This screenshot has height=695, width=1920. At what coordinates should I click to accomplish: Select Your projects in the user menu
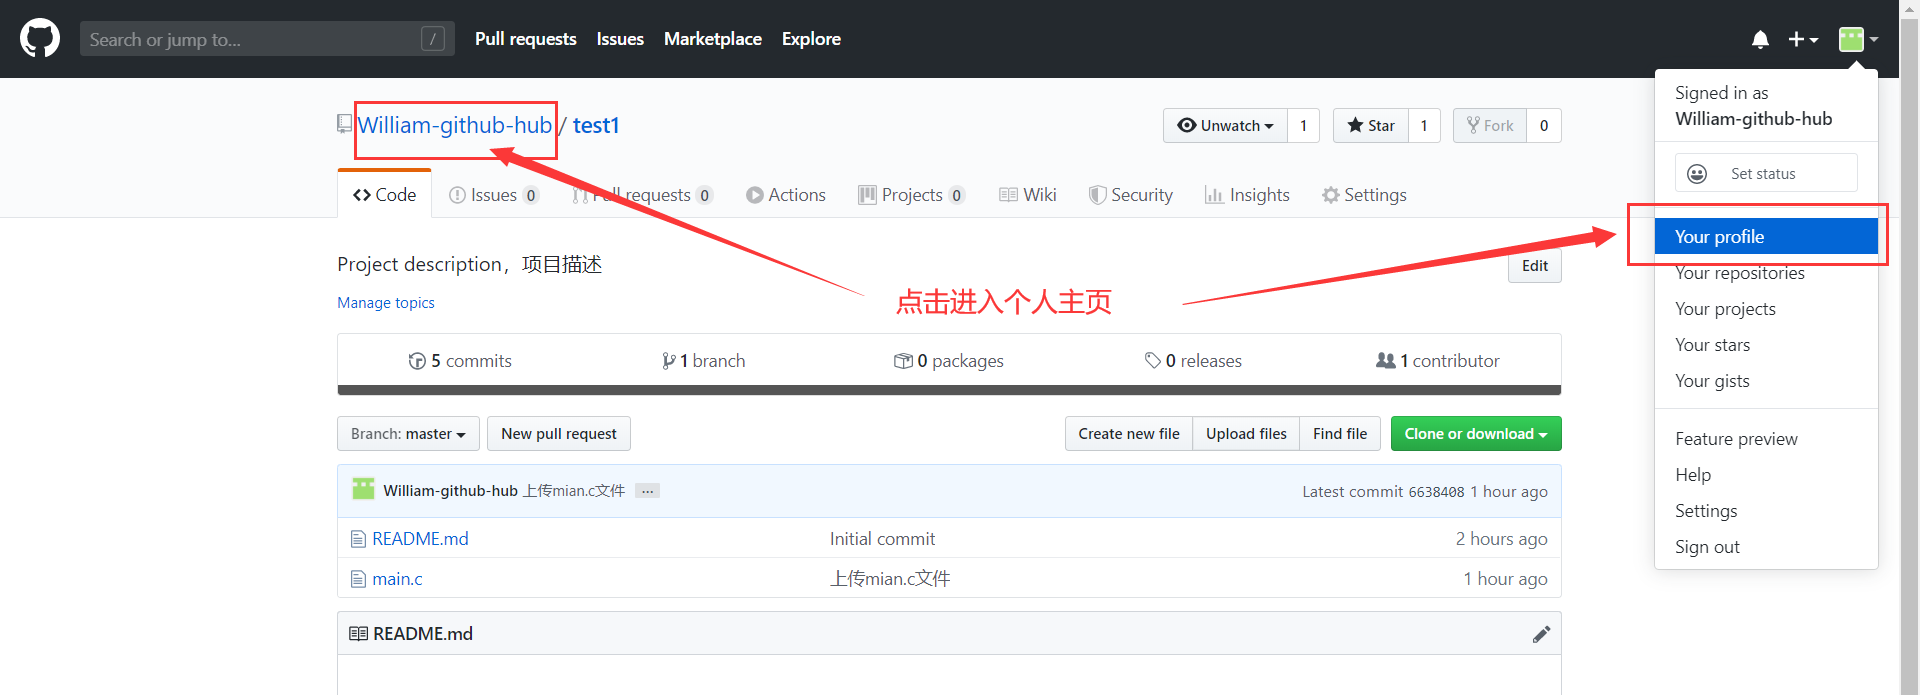click(1766, 309)
